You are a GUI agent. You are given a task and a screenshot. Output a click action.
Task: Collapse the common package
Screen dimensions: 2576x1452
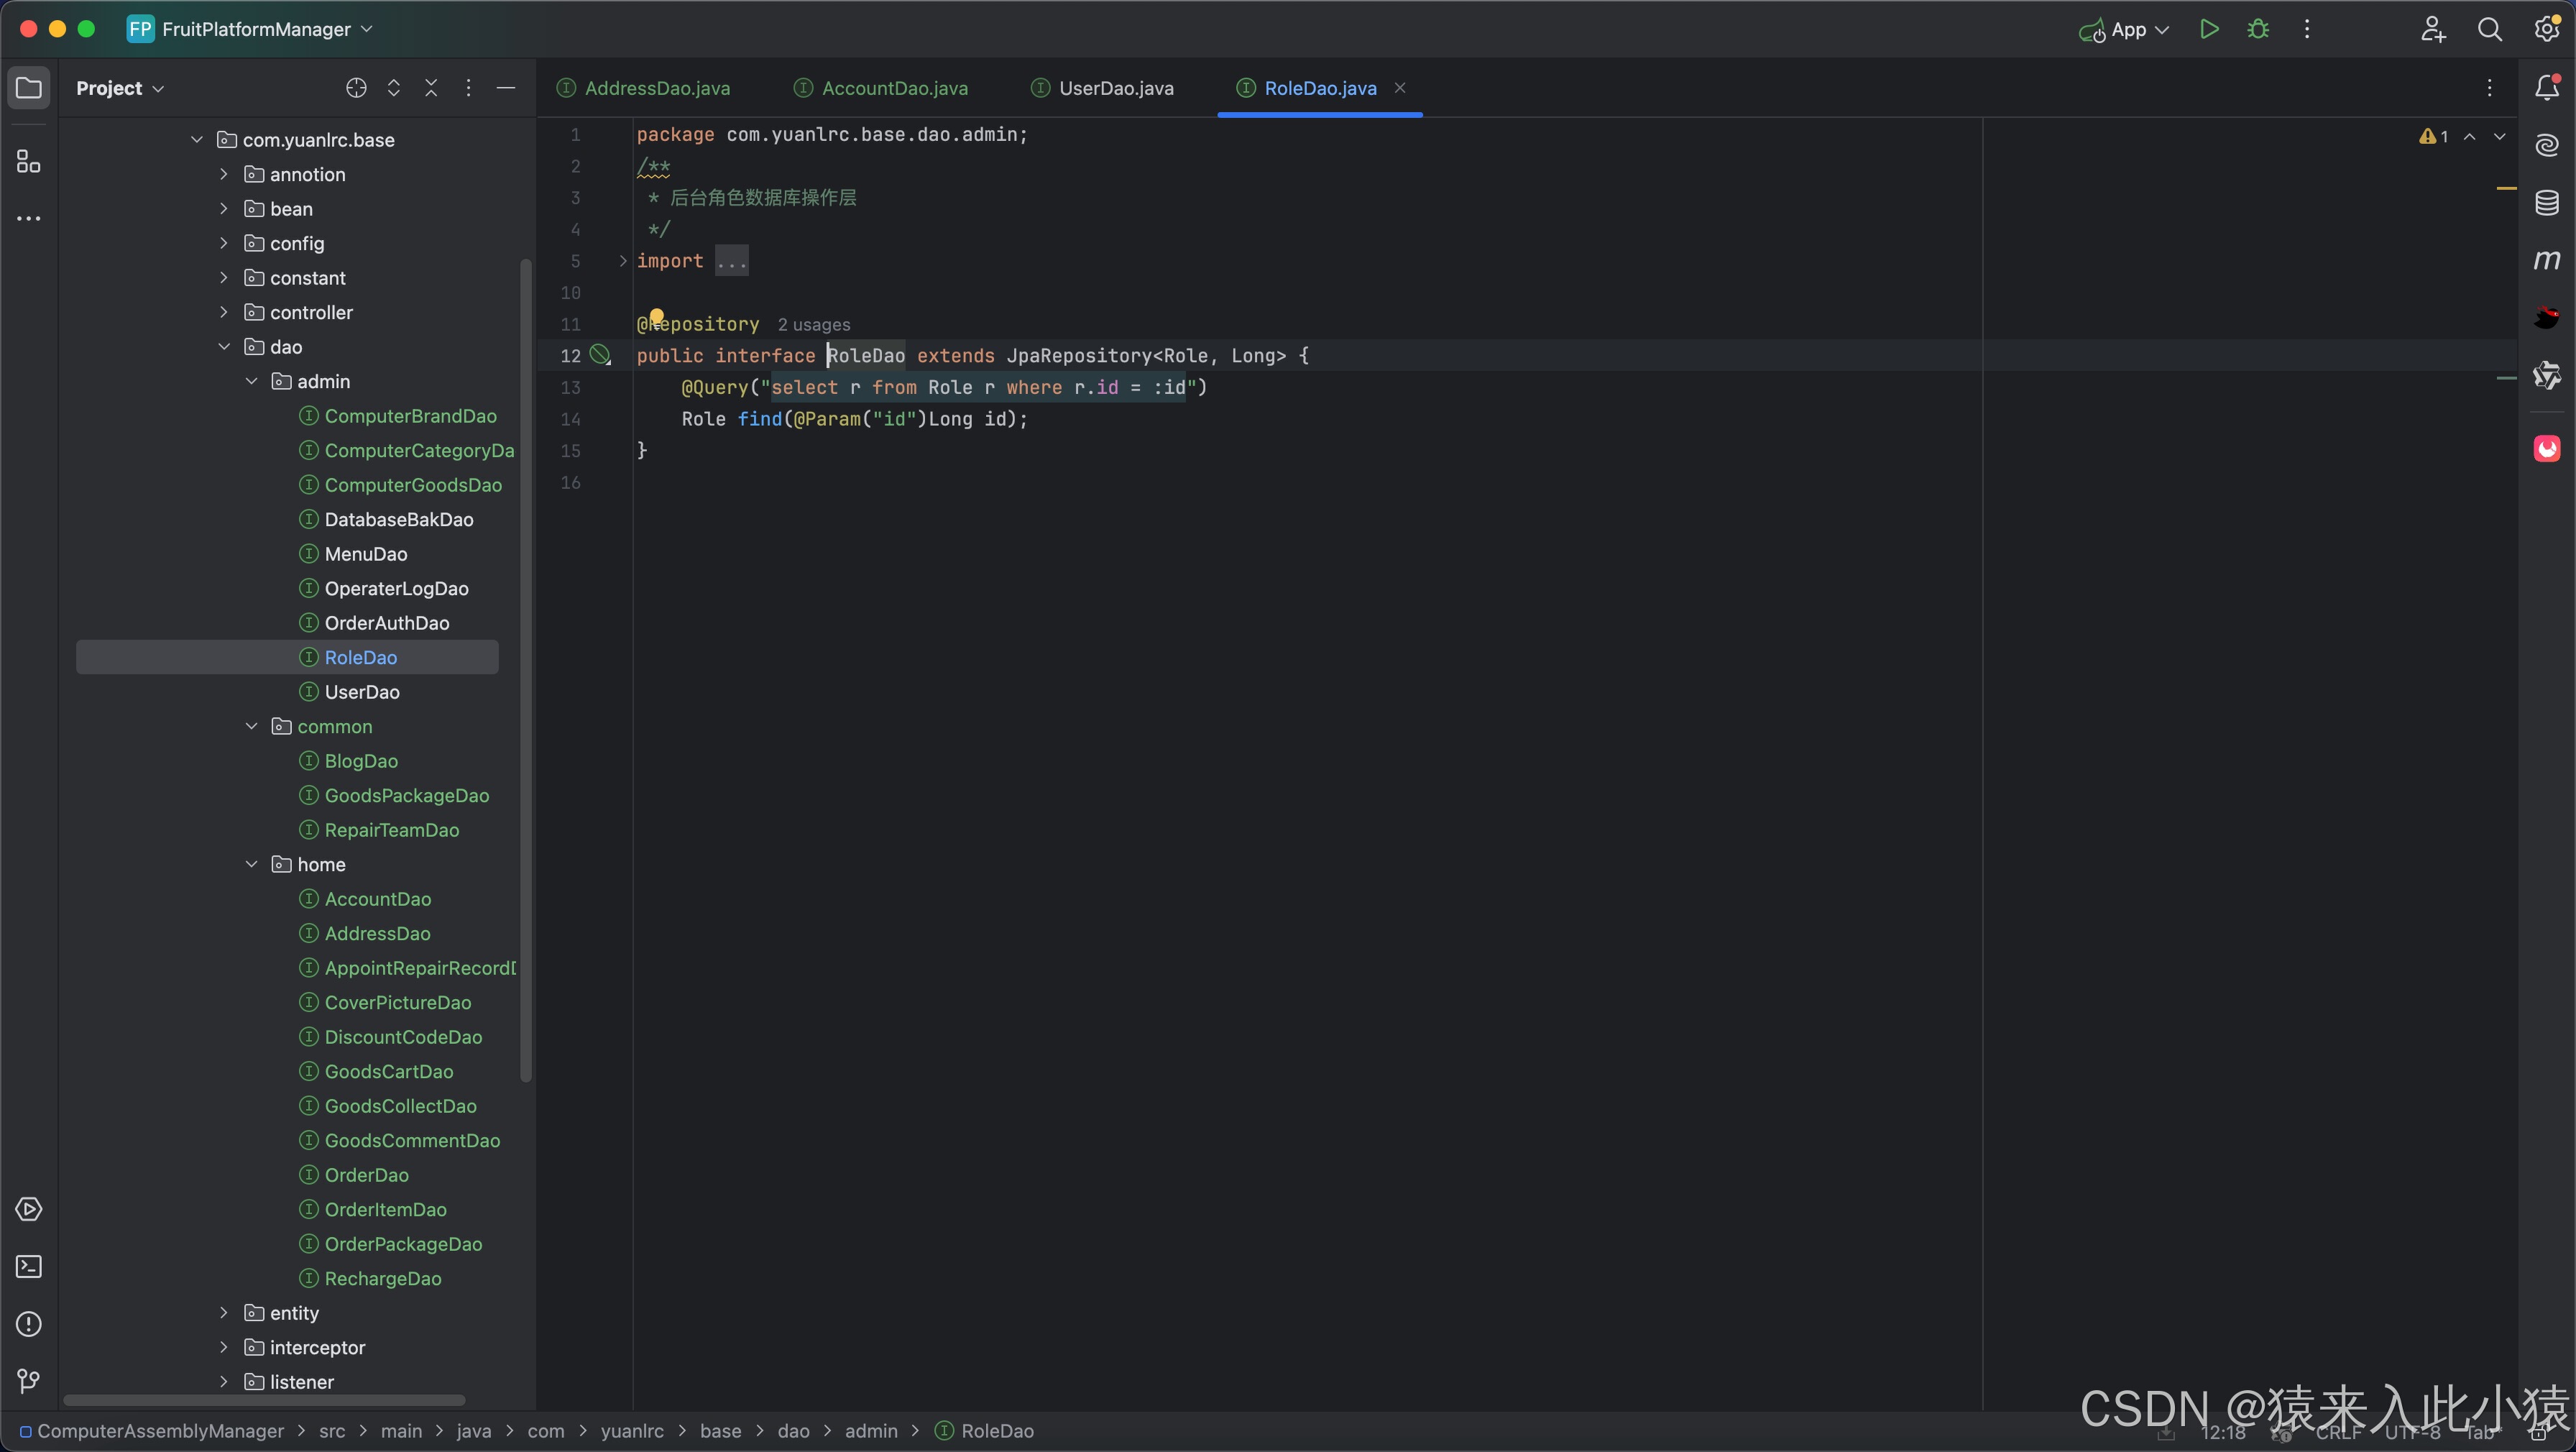point(251,726)
